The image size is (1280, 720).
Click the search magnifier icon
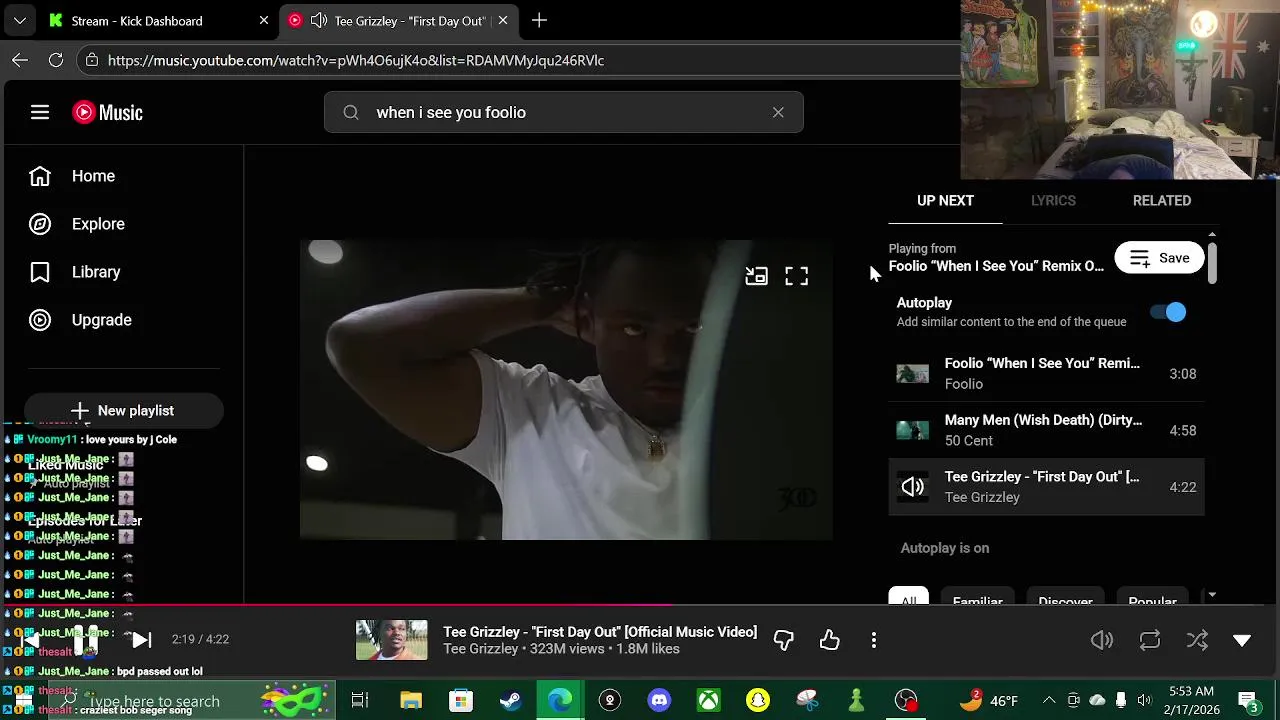click(351, 113)
